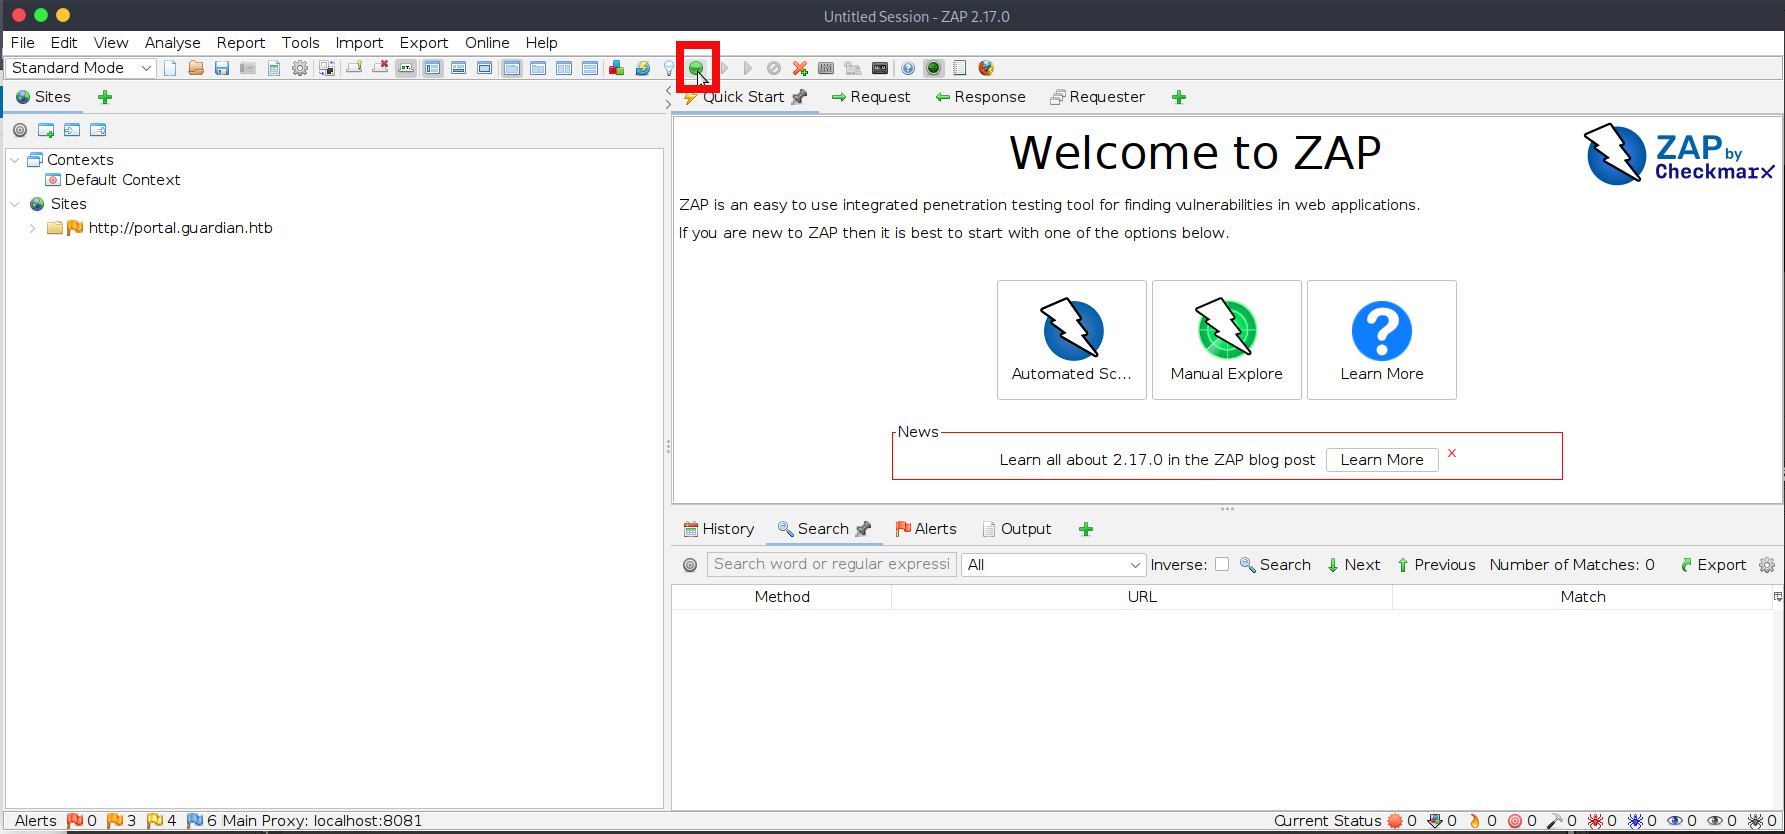Toggle the HUD radar button in toolbar
This screenshot has width=1785, height=834.
[x=934, y=68]
